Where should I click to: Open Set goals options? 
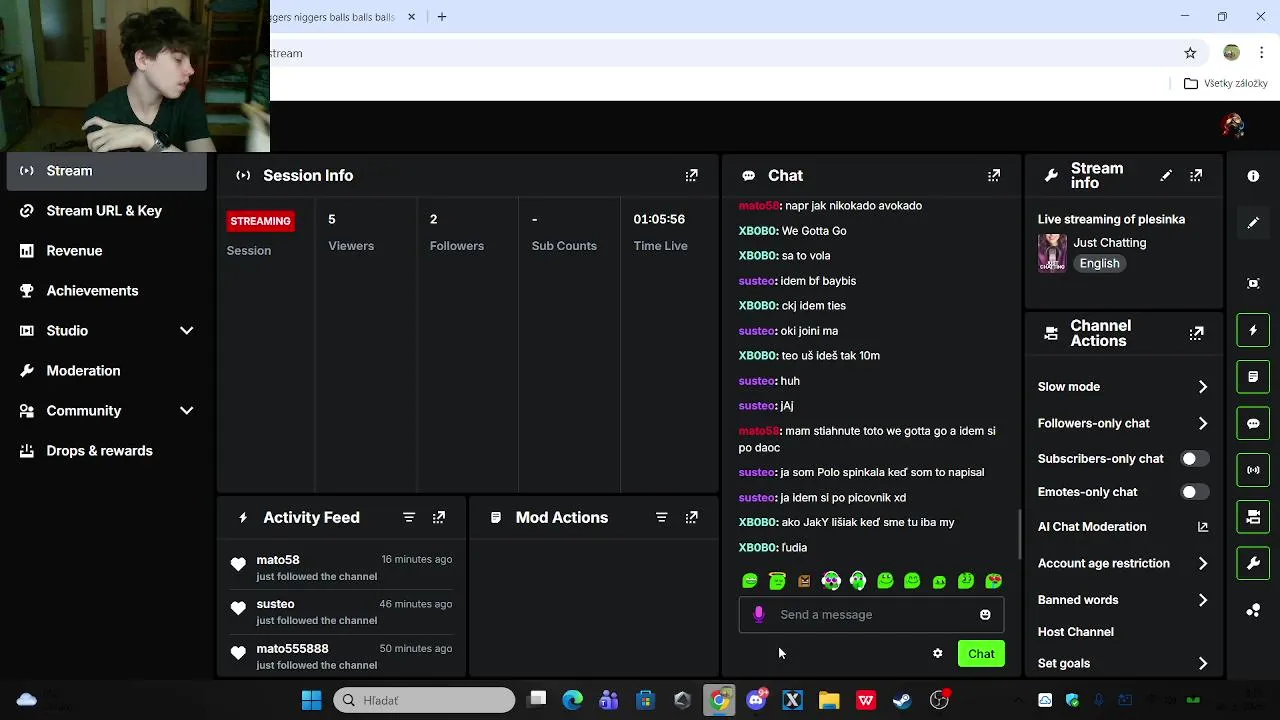1123,664
